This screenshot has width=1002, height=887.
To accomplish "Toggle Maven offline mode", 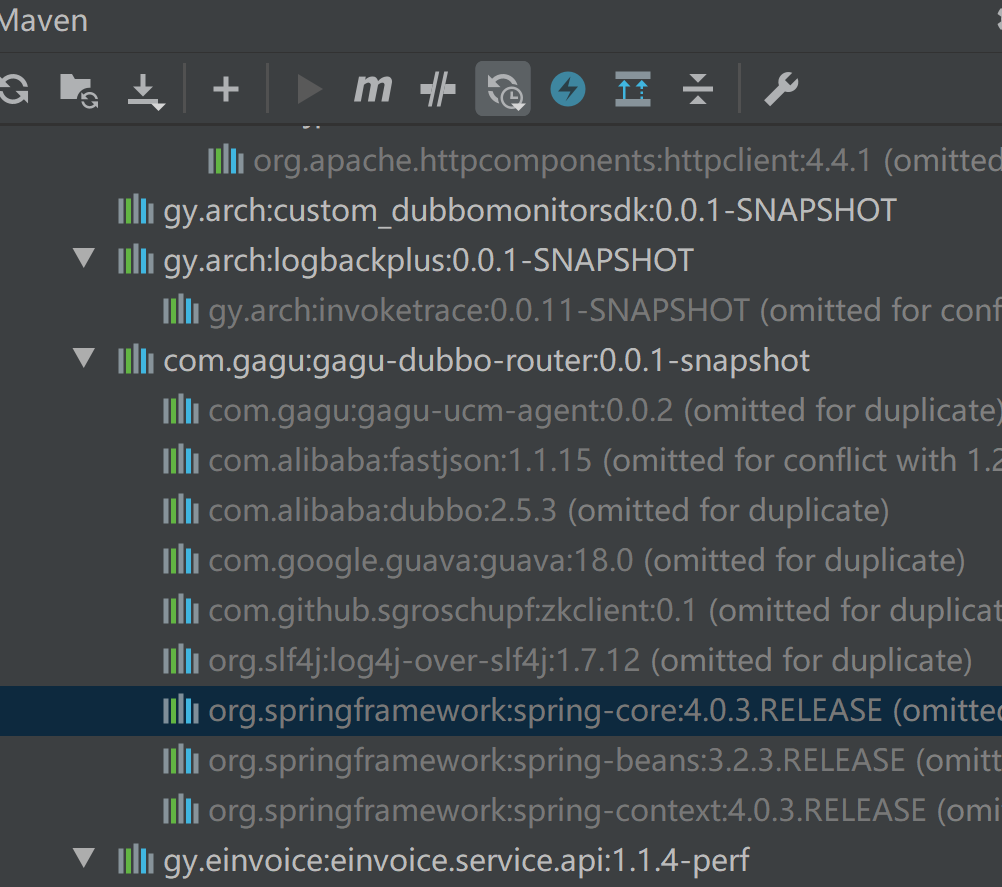I will coord(568,88).
